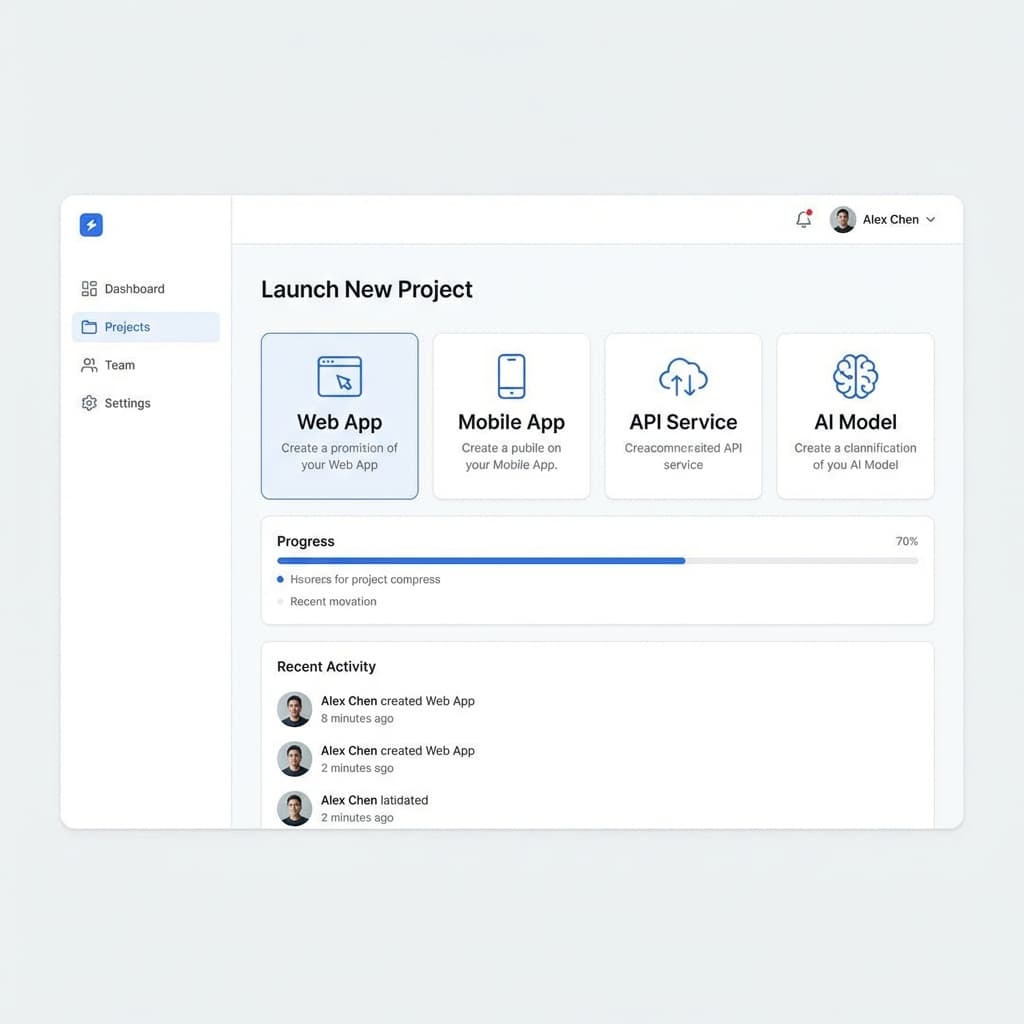This screenshot has width=1024, height=1024.
Task: Click the lightning bolt app logo
Action: [90, 224]
